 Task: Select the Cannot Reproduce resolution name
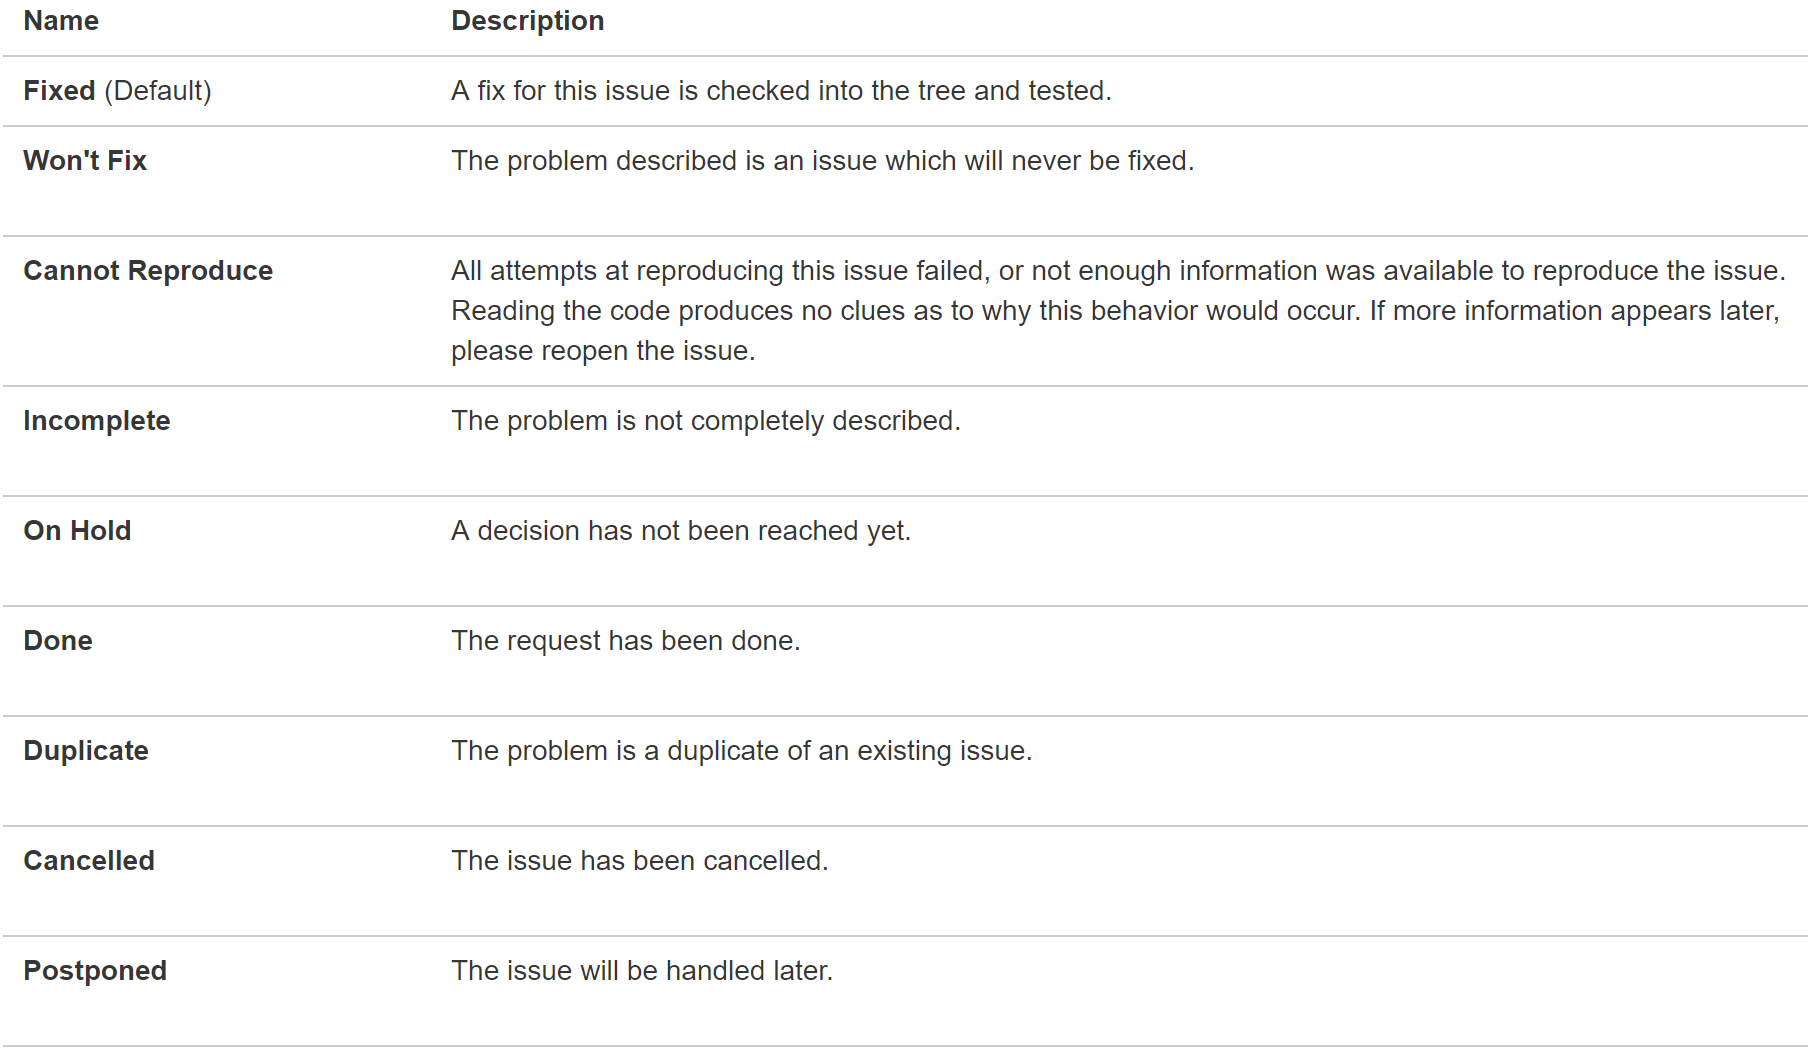coord(148,271)
